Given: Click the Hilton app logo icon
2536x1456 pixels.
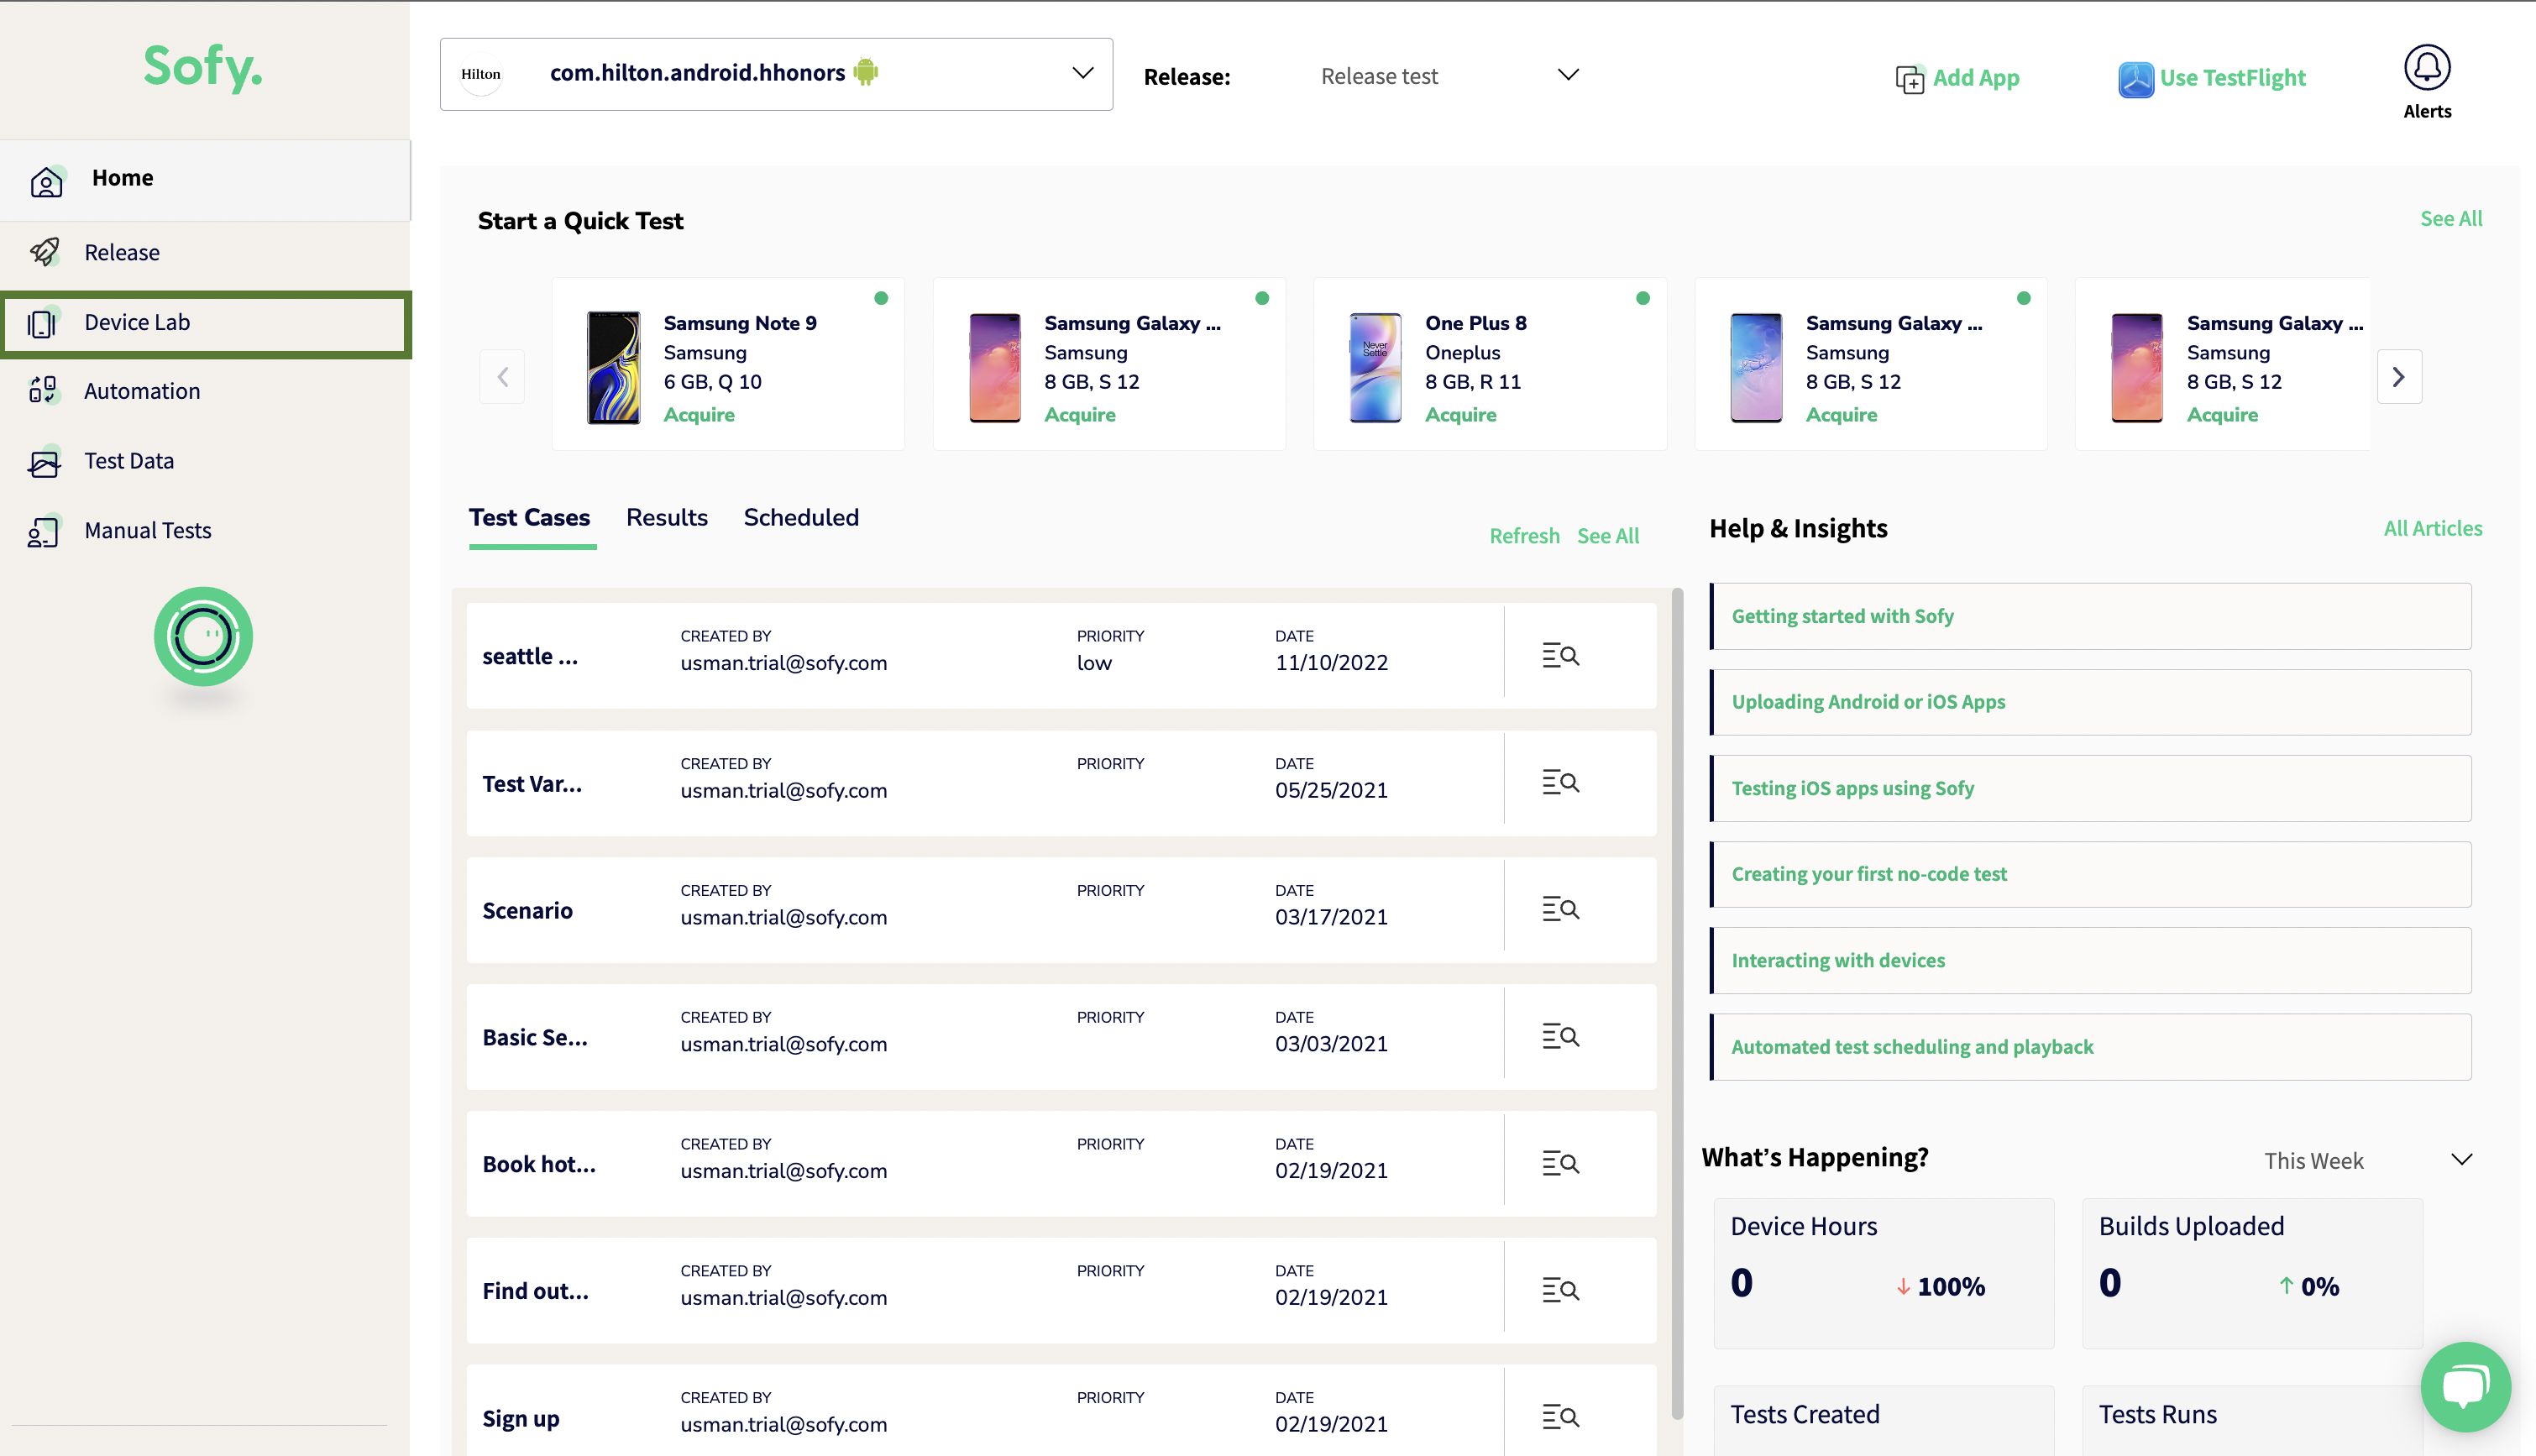Looking at the screenshot, I should coord(481,74).
